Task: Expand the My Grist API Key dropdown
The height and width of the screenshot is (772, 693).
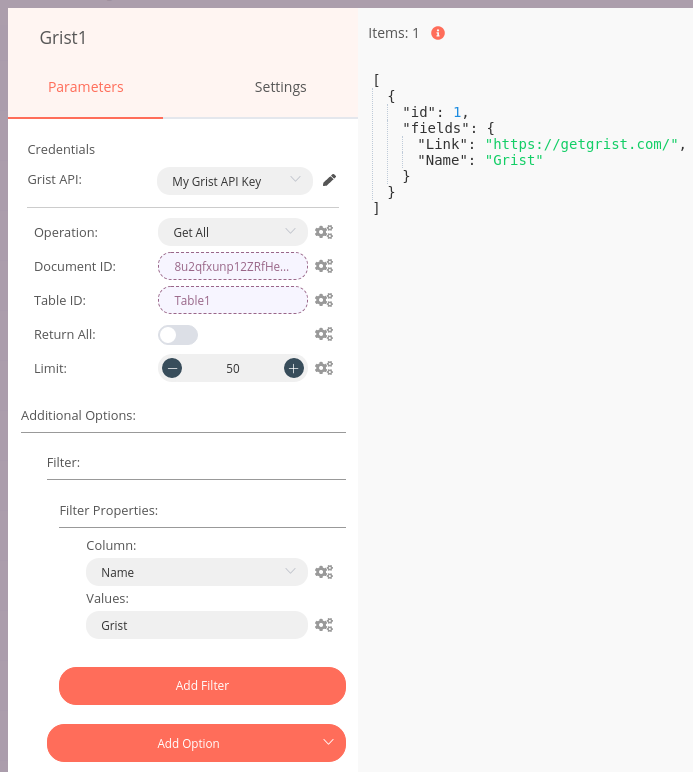Action: coord(234,181)
